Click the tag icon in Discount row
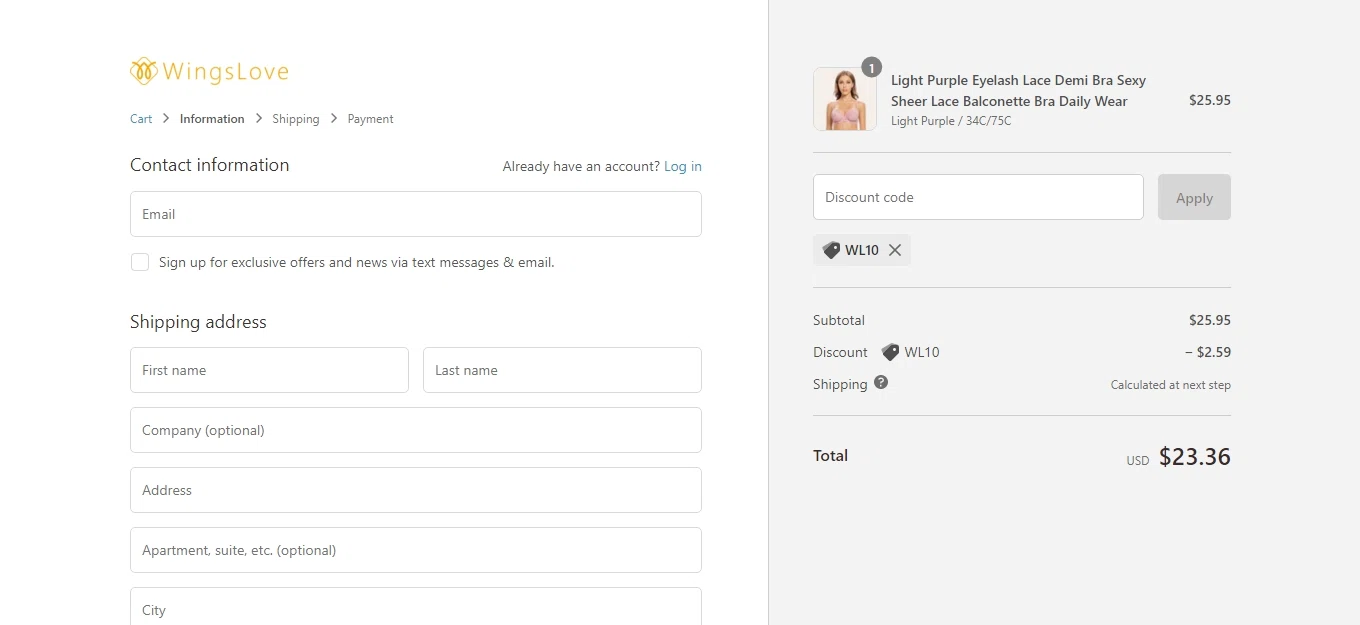The width and height of the screenshot is (1360, 625). [x=890, y=352]
